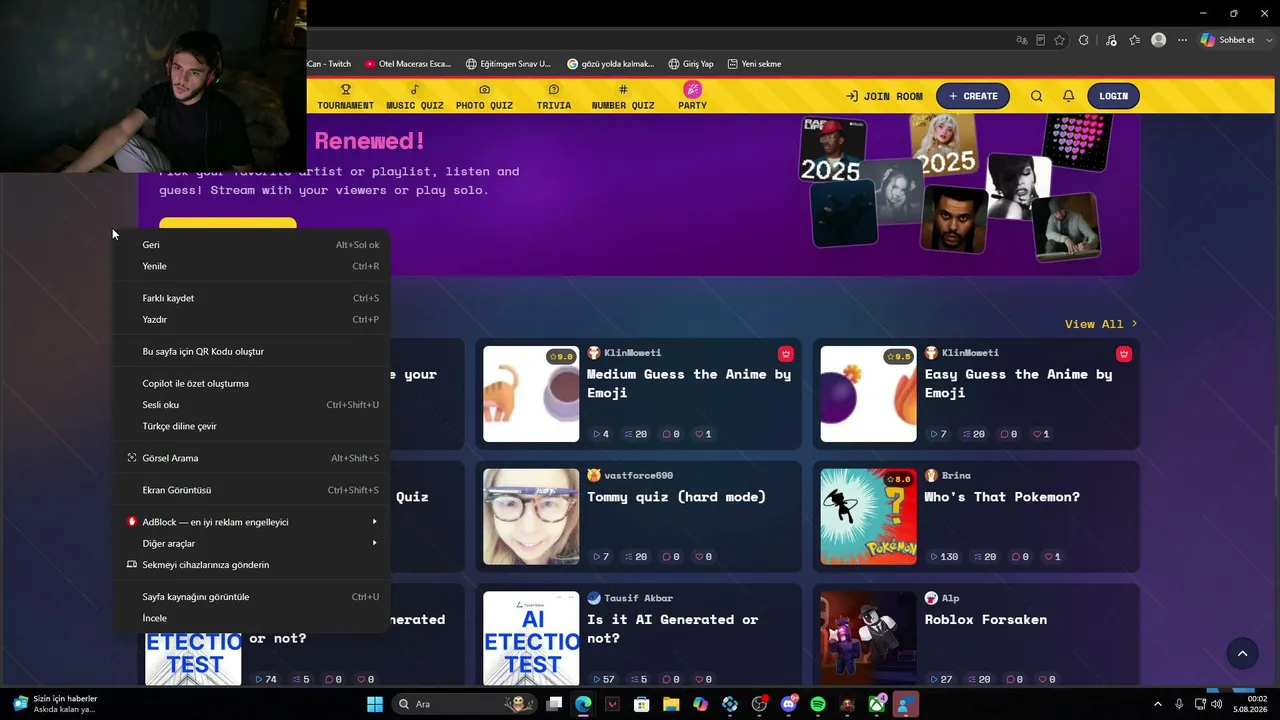This screenshot has width=1280, height=720.
Task: Click the crown badge on Easy Guess the Anime
Action: click(1124, 354)
